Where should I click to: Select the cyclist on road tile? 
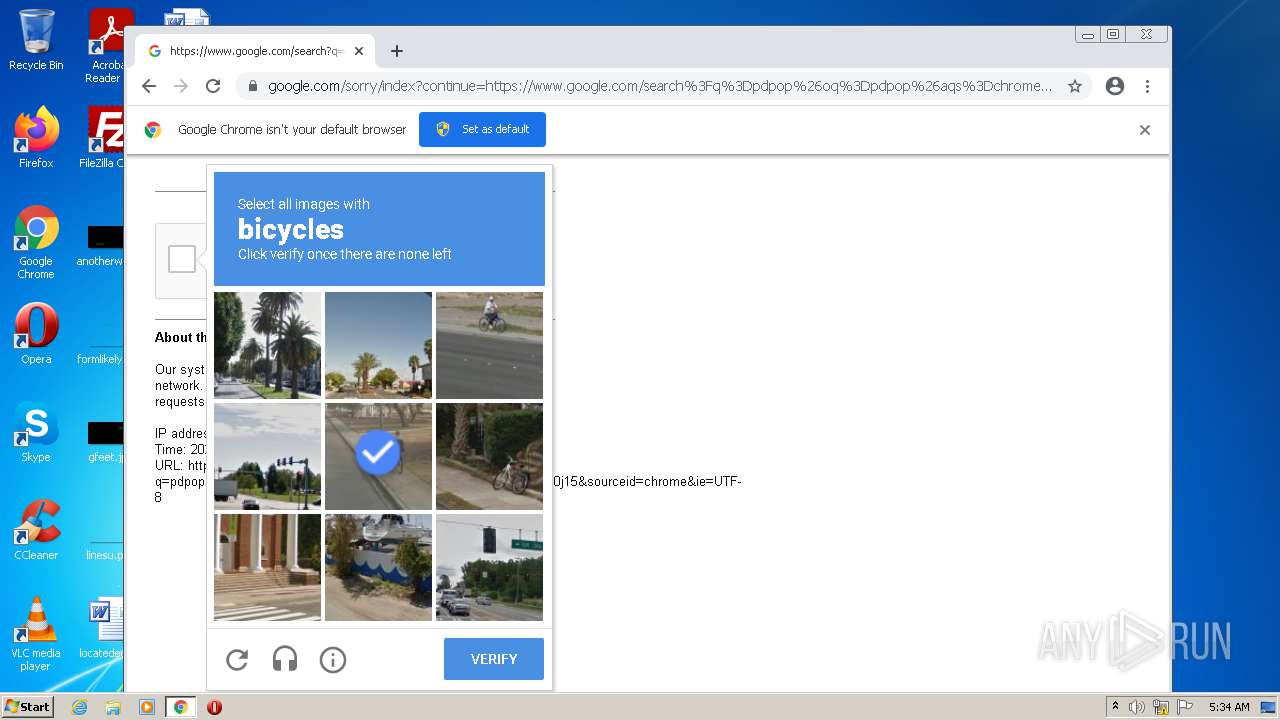[489, 345]
